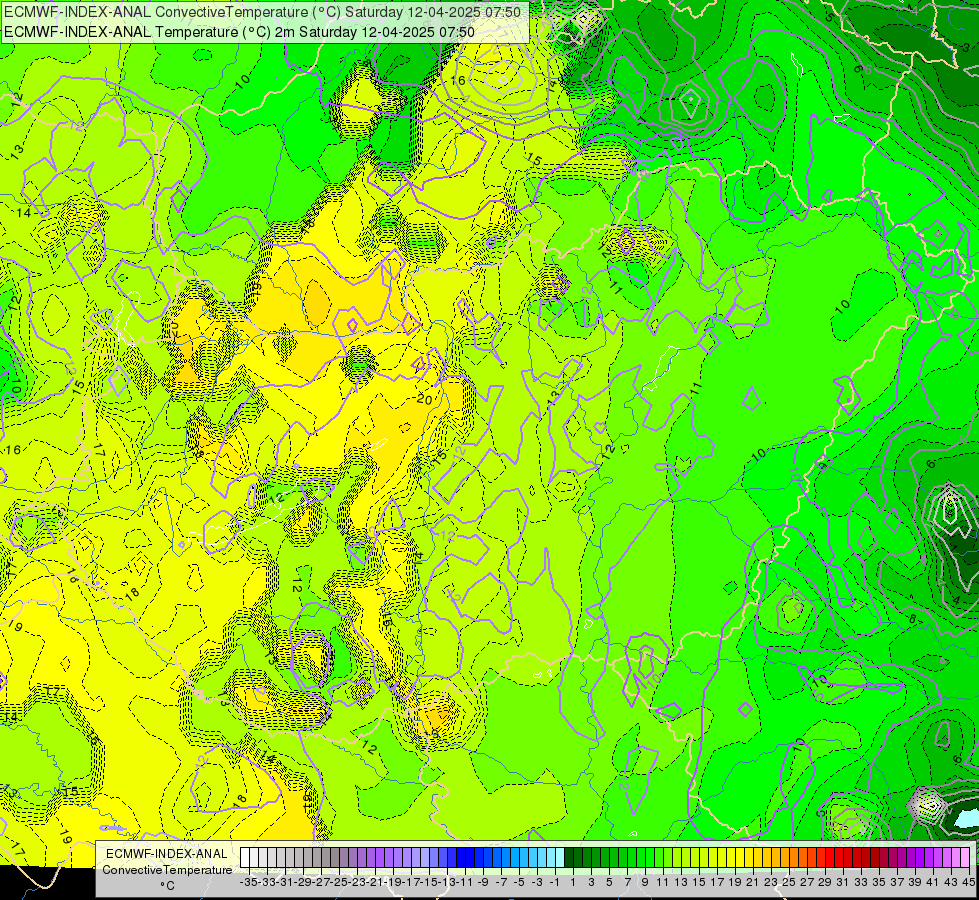This screenshot has height=900, width=979.
Task: Click the legend value -25
Action: (x=339, y=882)
